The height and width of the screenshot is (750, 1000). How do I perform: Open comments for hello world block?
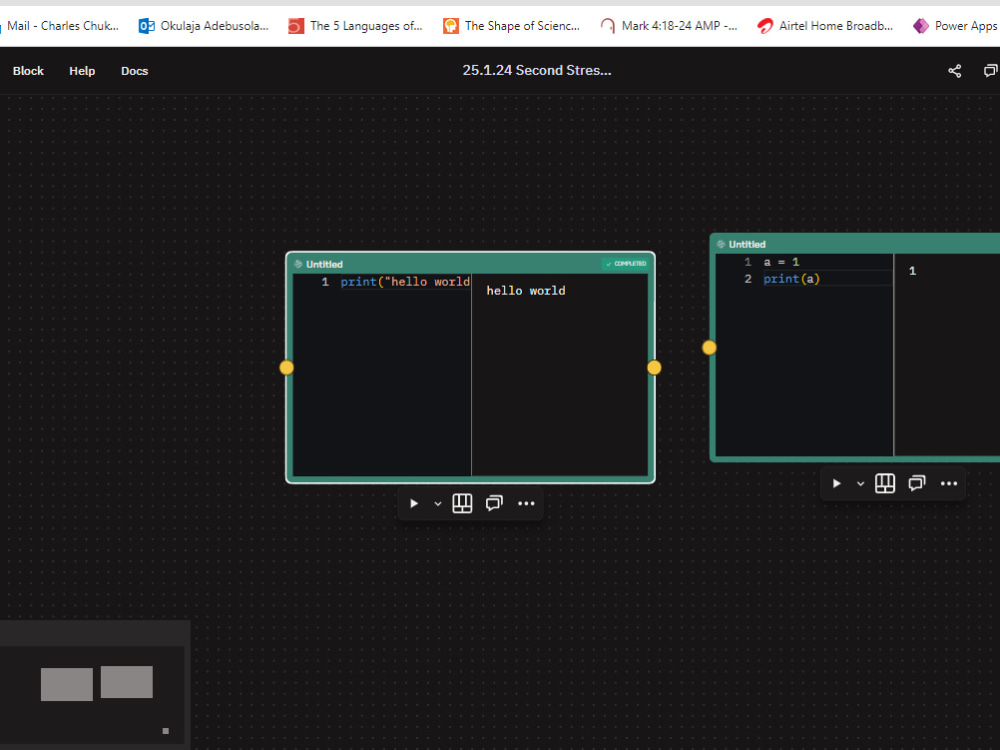(x=494, y=504)
